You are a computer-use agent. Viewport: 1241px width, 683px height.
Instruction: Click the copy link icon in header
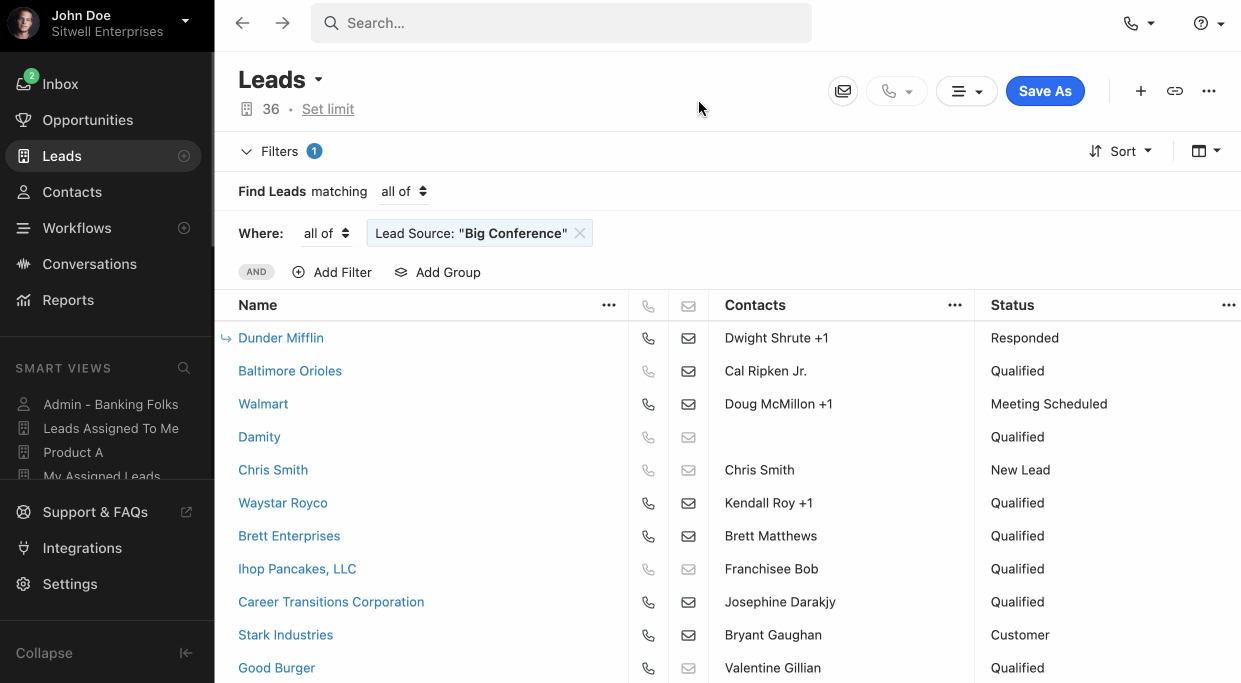coord(1175,91)
